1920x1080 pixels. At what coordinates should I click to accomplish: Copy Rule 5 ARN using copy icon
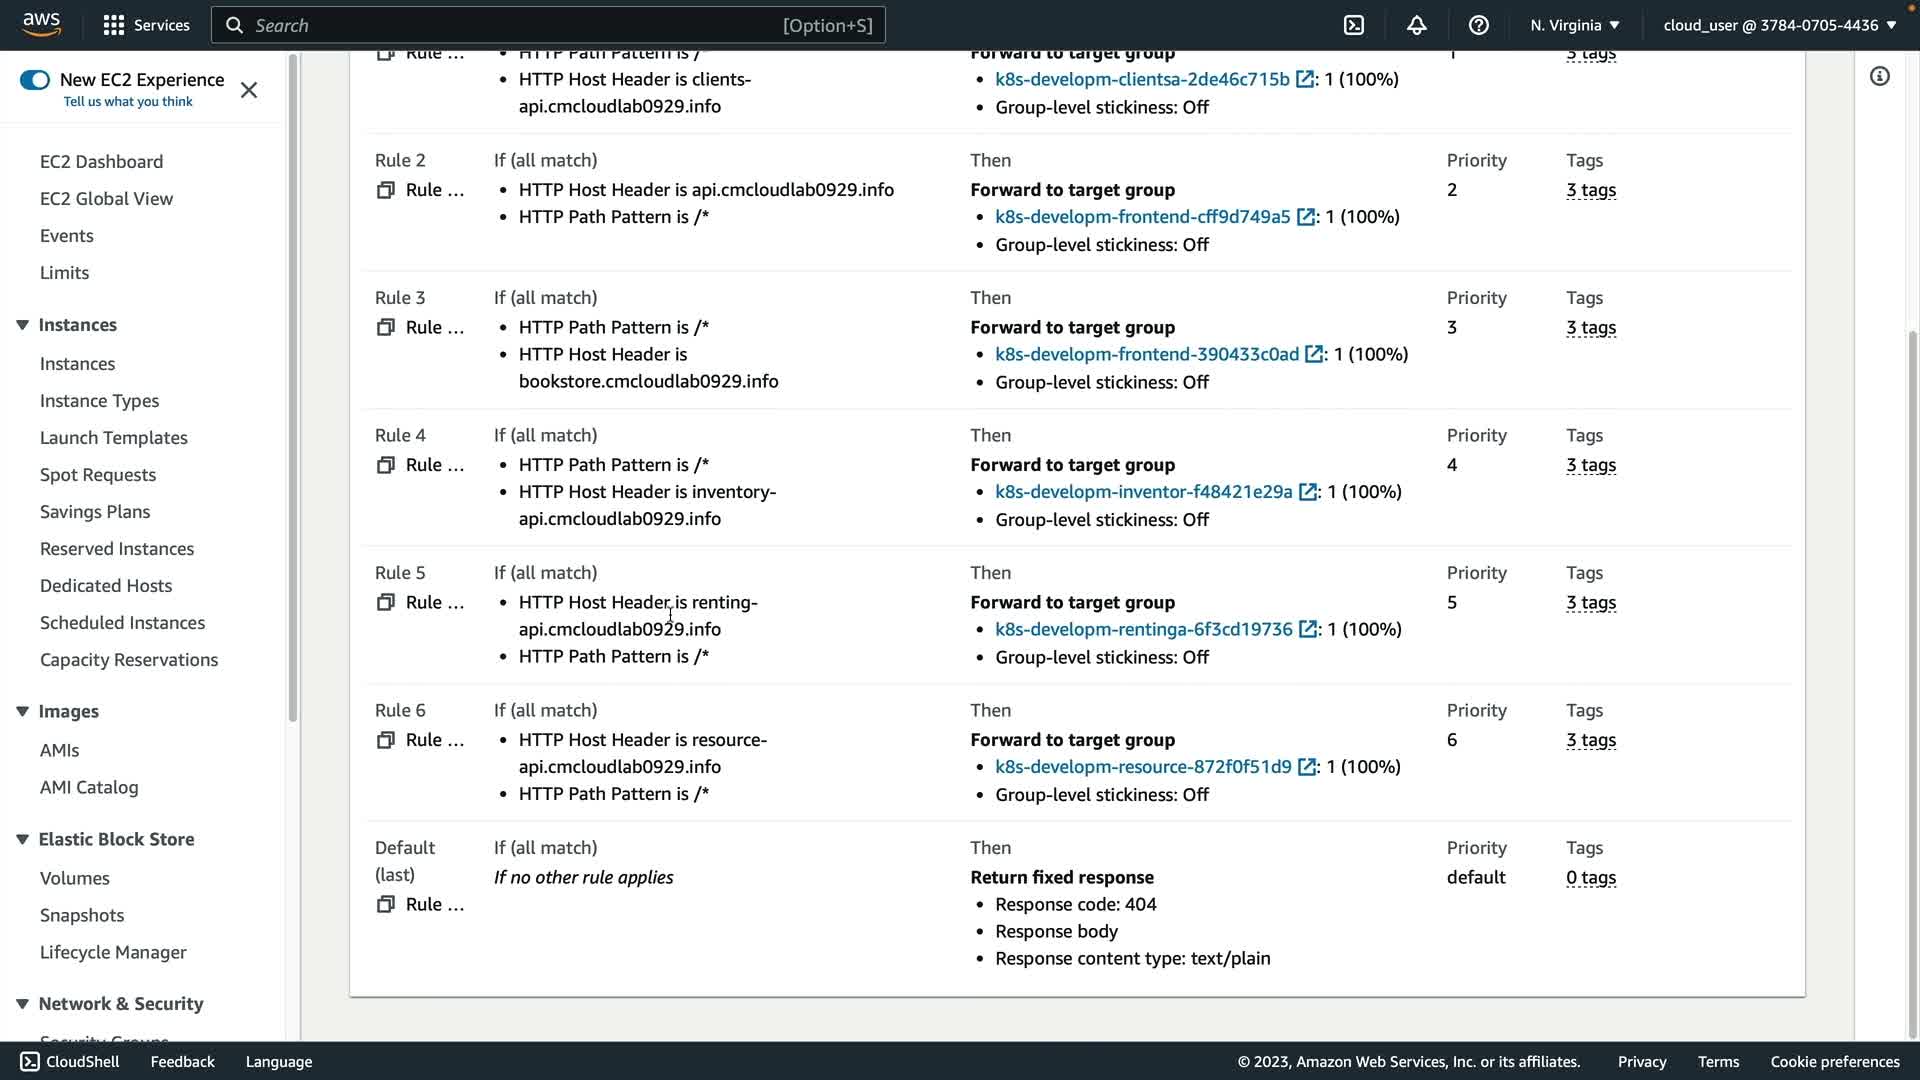click(385, 602)
